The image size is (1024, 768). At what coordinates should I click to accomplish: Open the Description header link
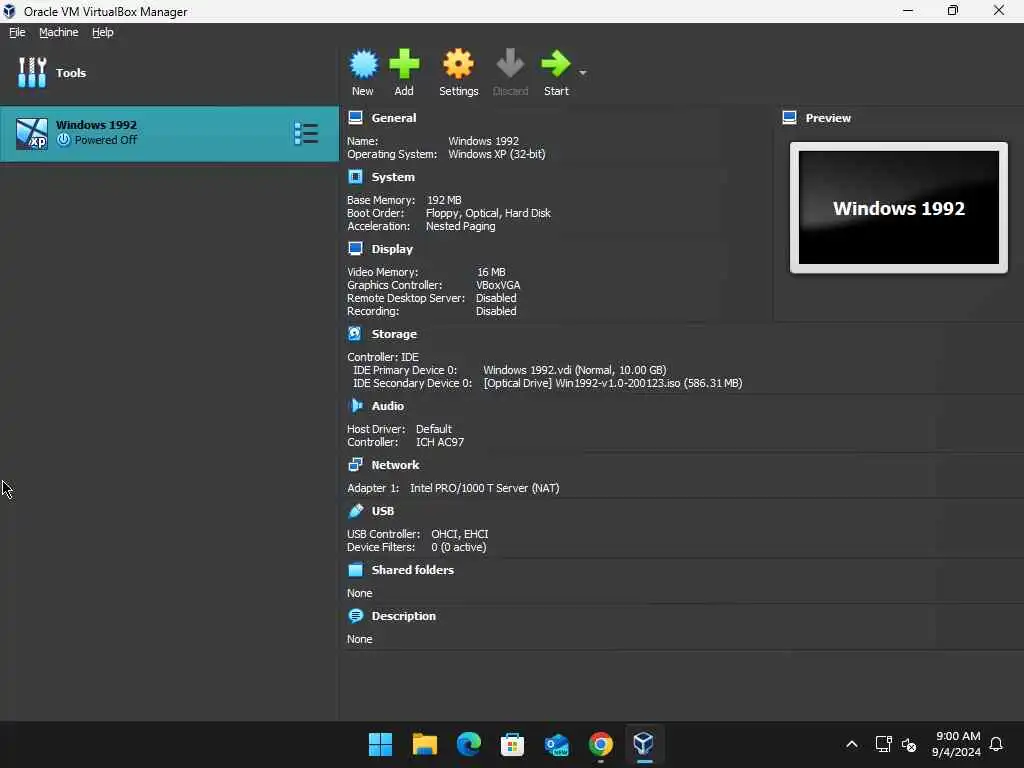[x=404, y=616]
